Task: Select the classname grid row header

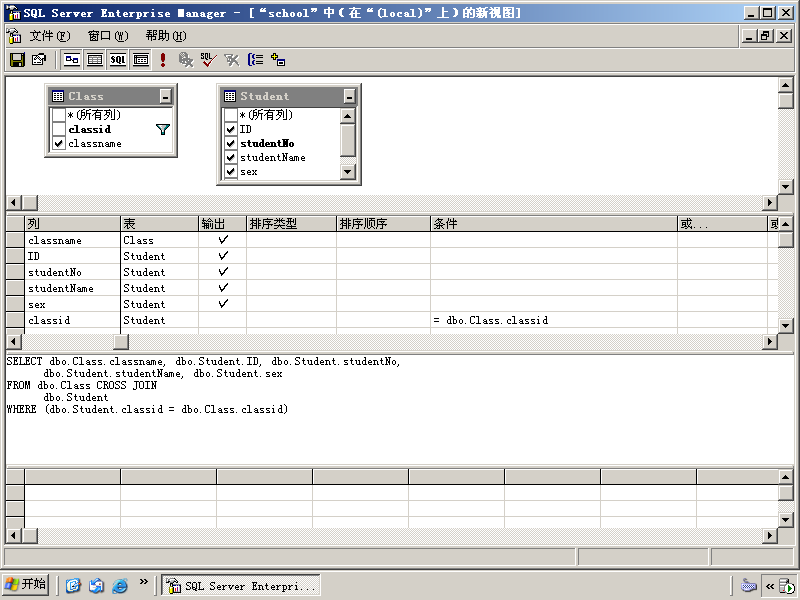Action: point(15,240)
